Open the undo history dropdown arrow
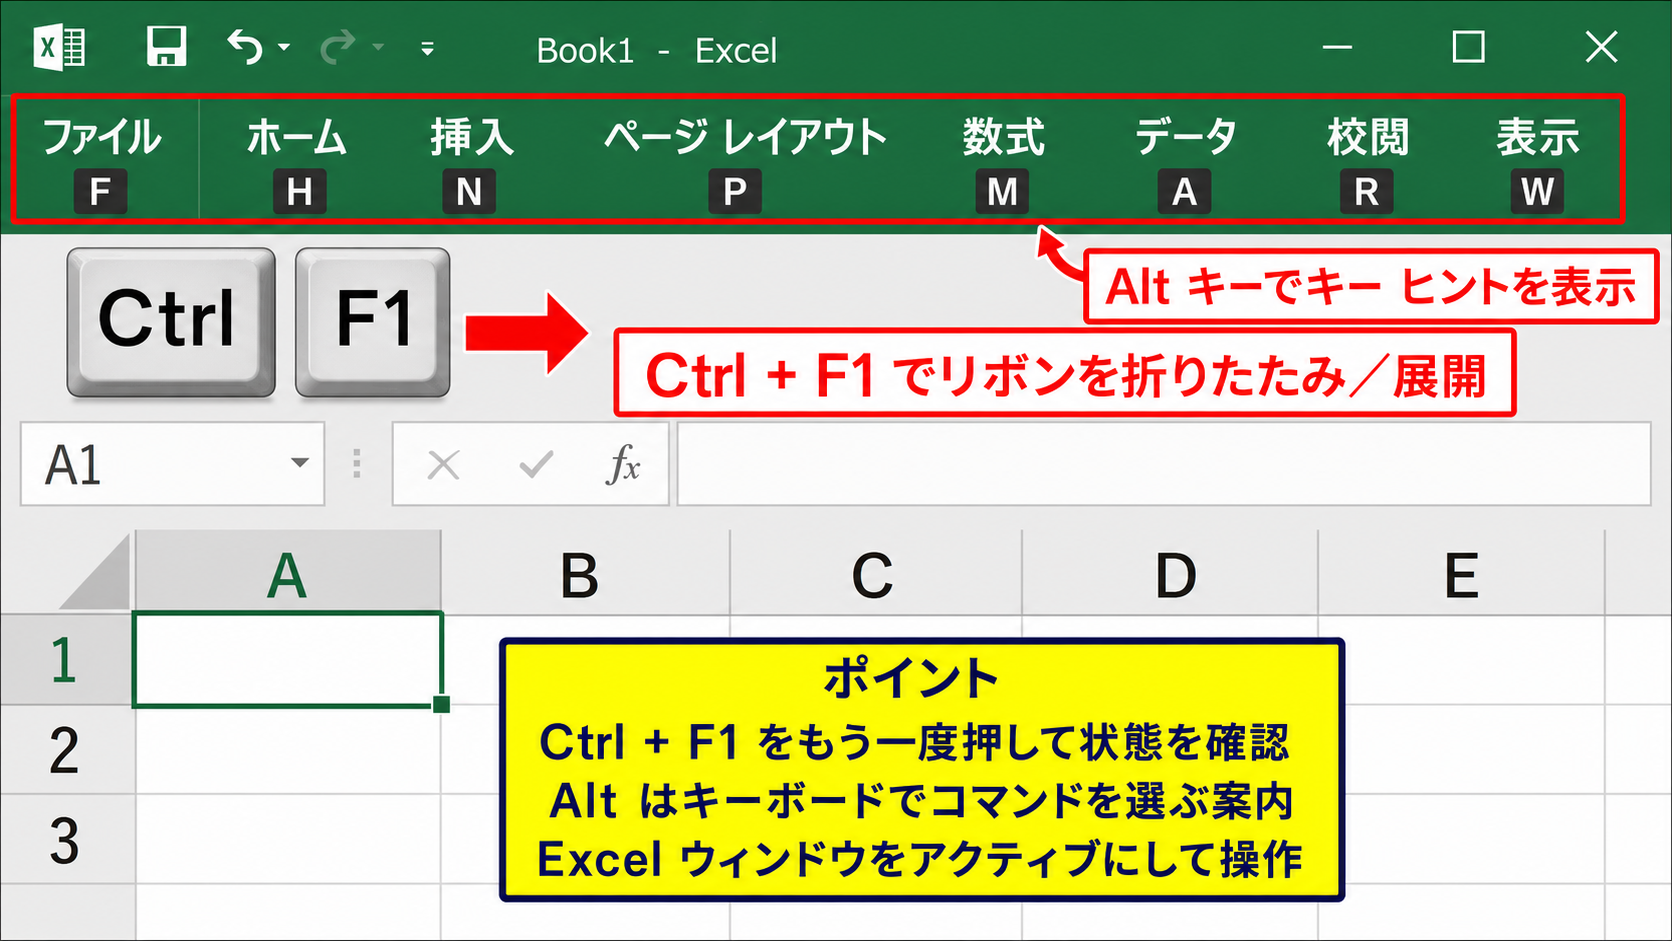The height and width of the screenshot is (941, 1672). tap(284, 47)
